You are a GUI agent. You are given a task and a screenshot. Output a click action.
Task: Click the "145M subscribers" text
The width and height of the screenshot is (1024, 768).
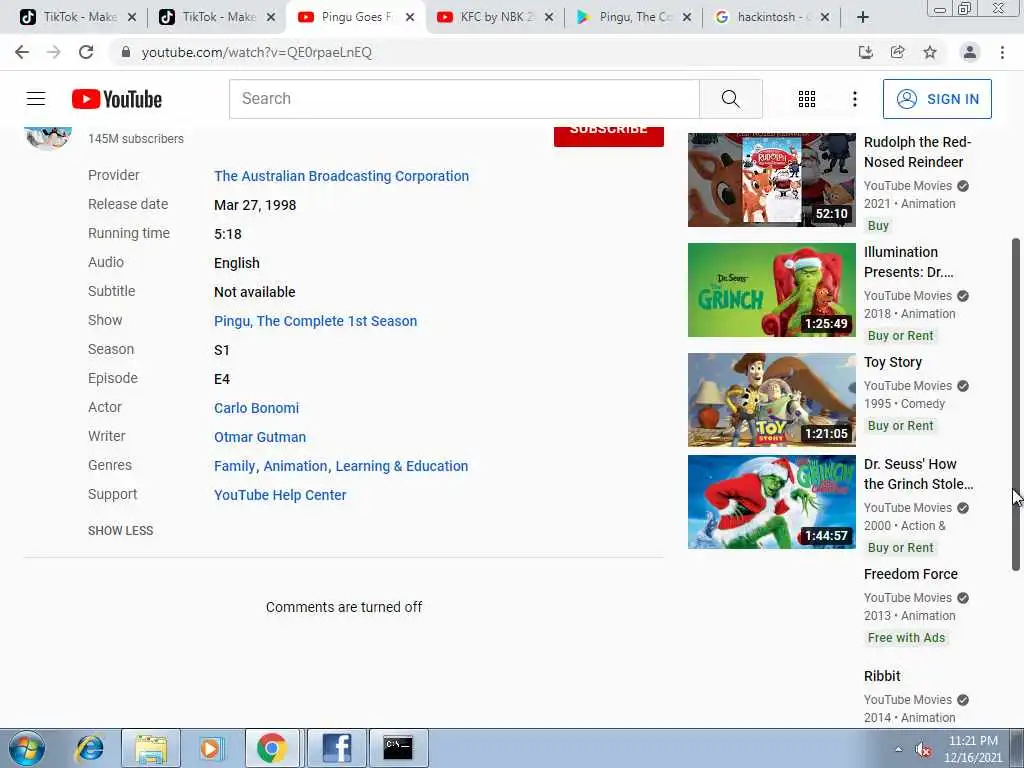[x=136, y=138]
